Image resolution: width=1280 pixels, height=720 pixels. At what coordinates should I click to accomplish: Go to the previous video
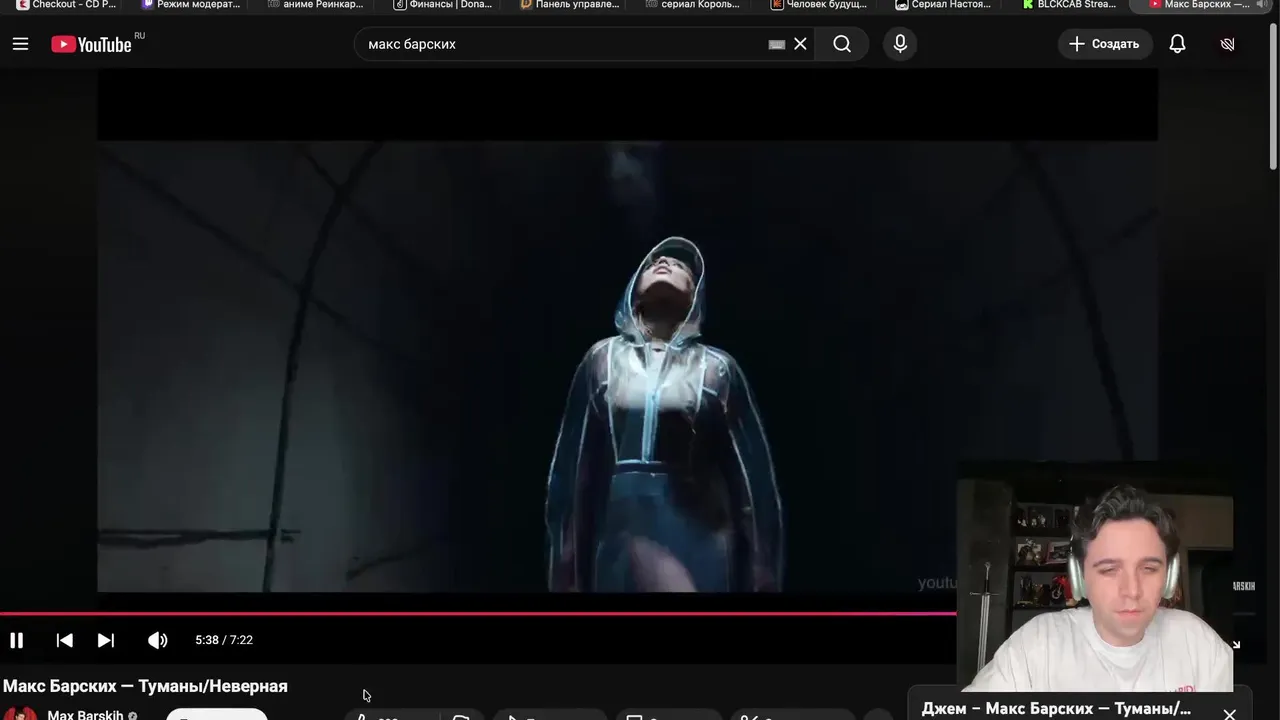coord(64,640)
